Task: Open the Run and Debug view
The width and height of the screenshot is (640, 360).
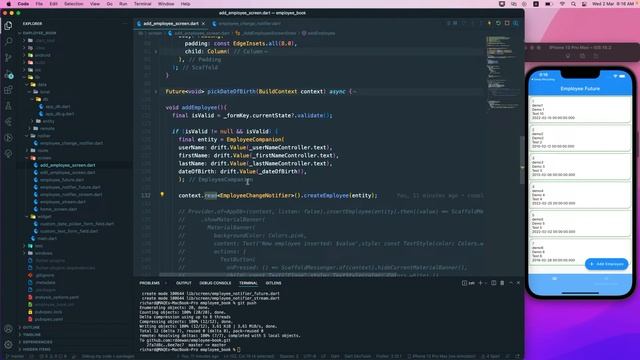Action: [8, 75]
